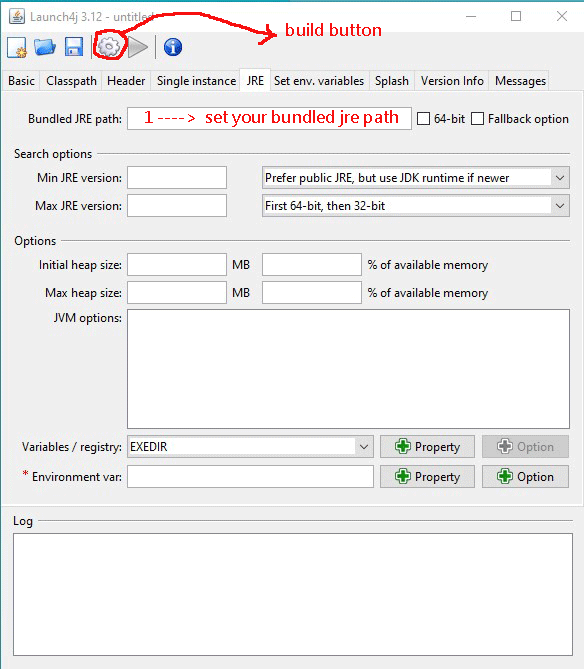This screenshot has width=584, height=669.
Task: Go to the Splash tab
Action: click(392, 81)
